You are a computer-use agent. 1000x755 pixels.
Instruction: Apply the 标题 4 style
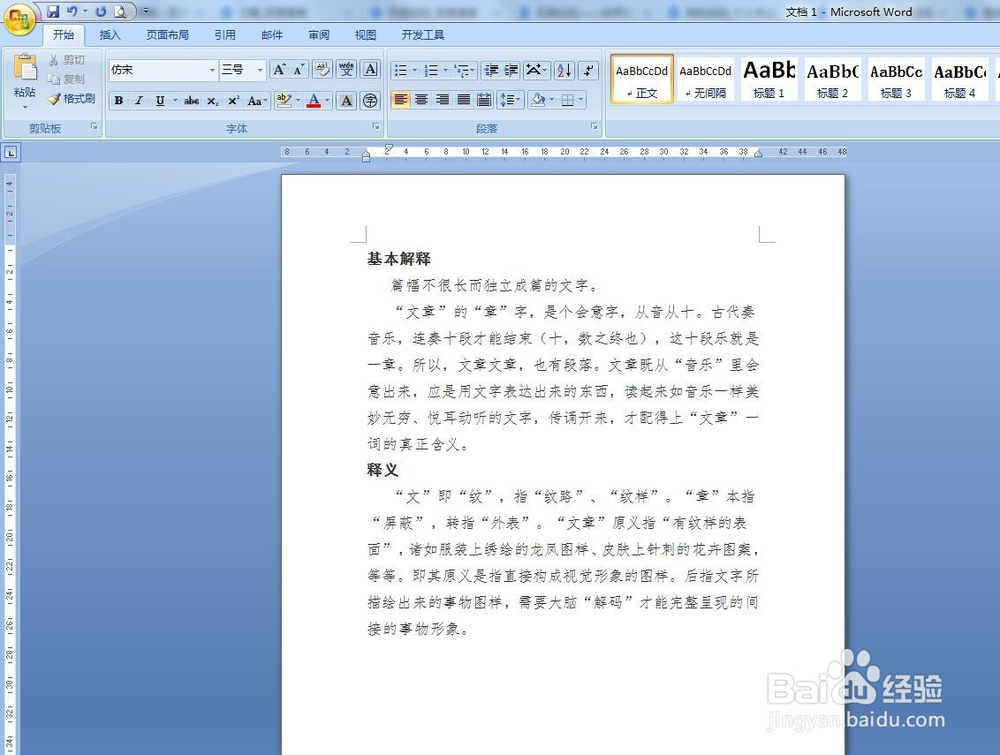click(x=960, y=79)
